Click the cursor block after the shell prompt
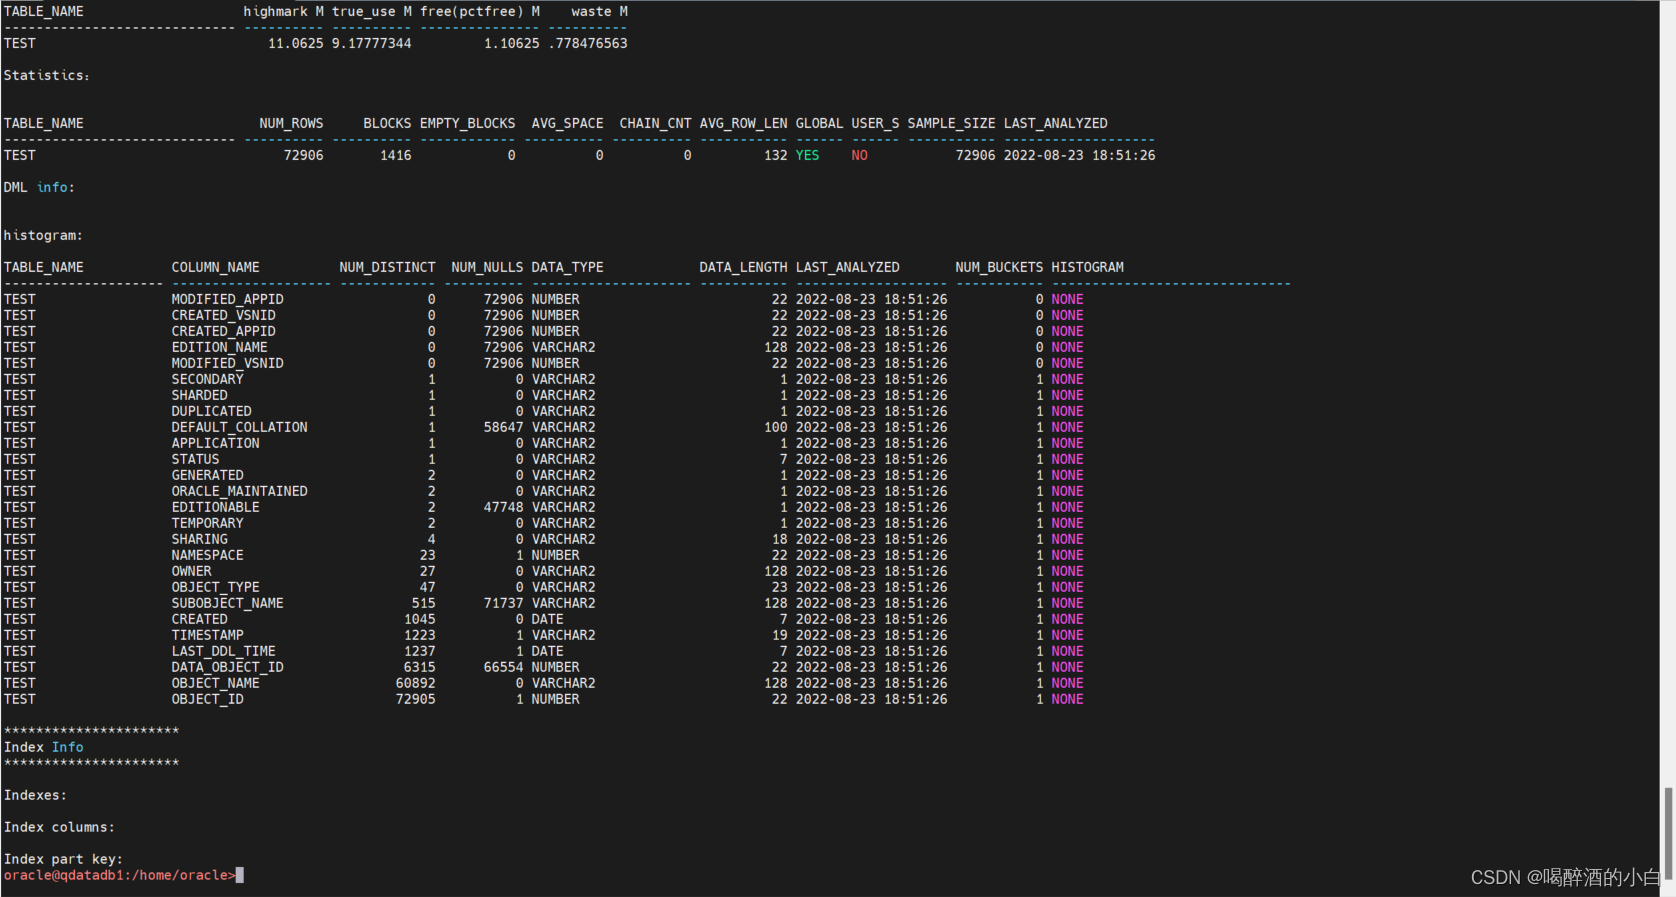1676x897 pixels. (x=240, y=875)
